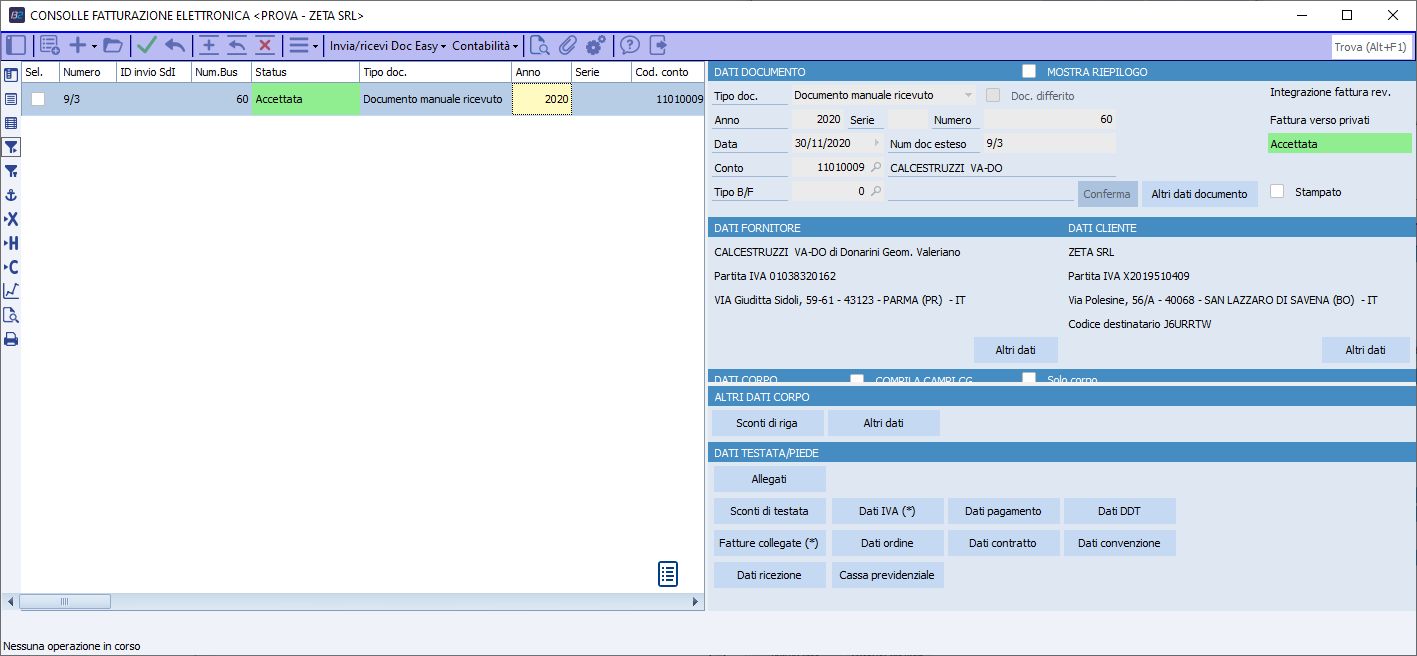Click the C icon in left sidebar

tap(11, 267)
